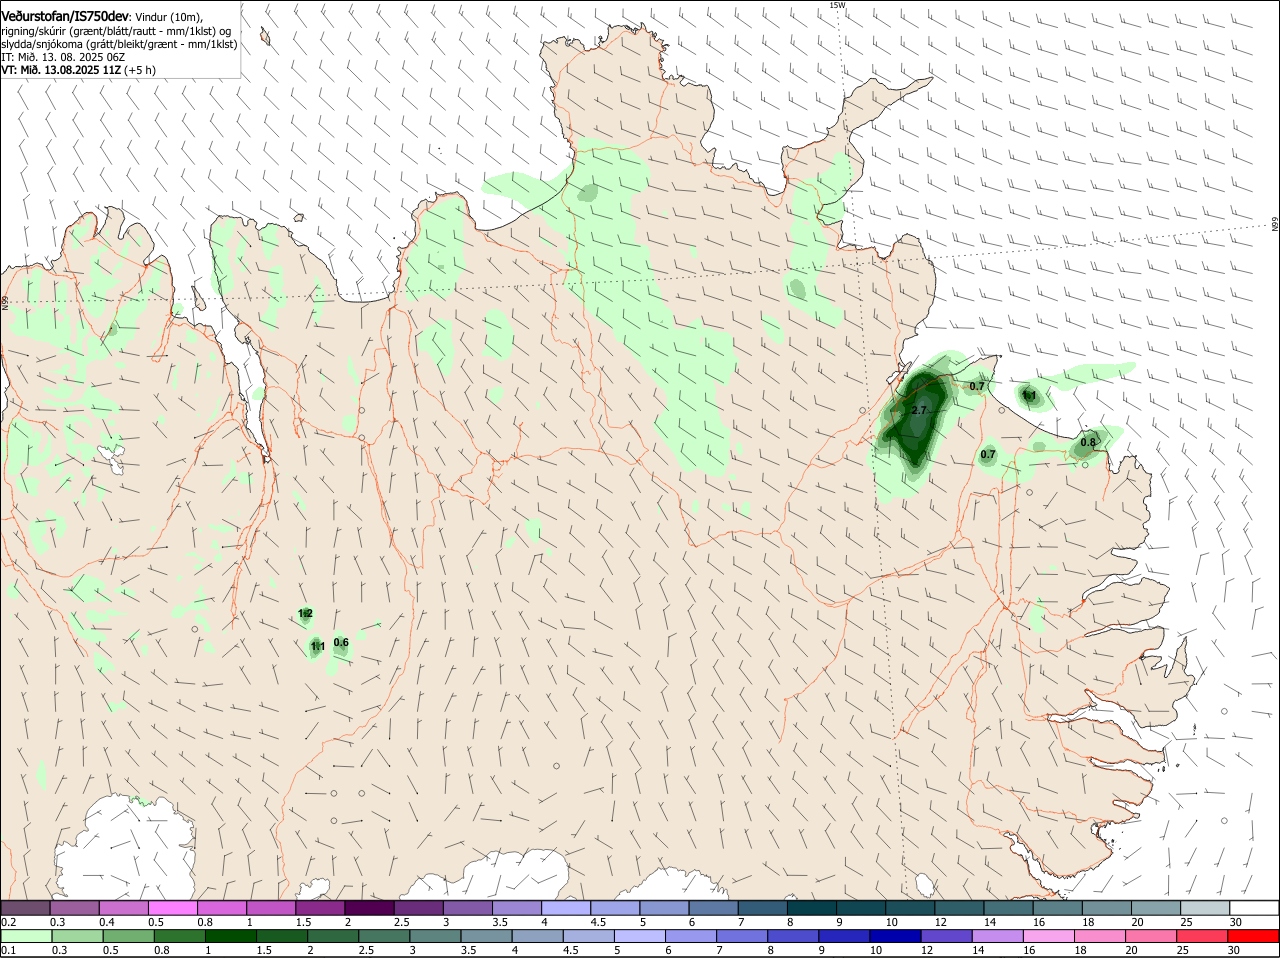Pick the bright pink 0.5–0.8 sleet swatch

coord(173,907)
